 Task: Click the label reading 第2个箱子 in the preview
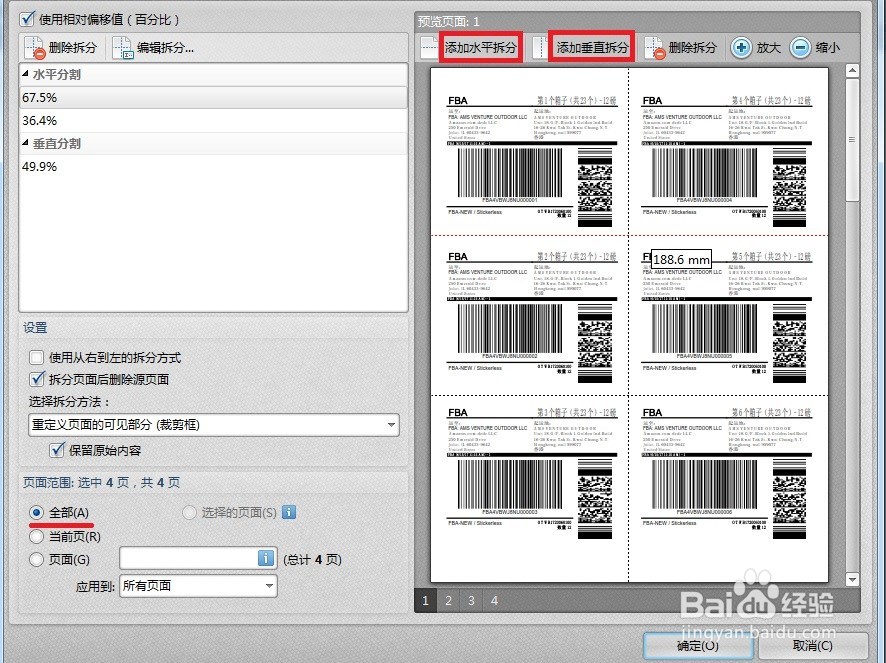click(531, 317)
